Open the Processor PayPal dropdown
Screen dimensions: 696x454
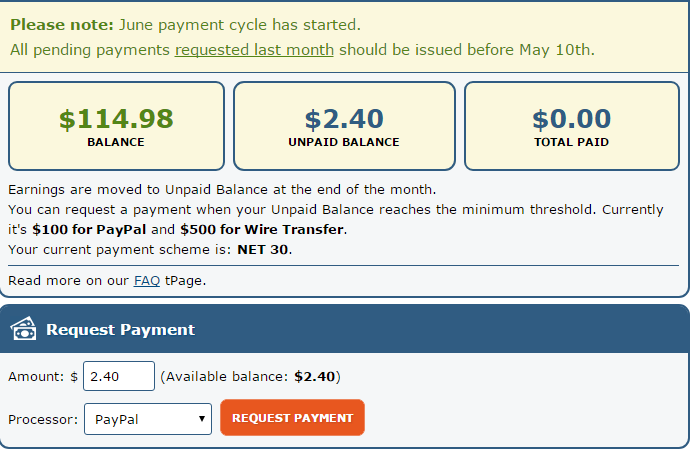(x=148, y=419)
